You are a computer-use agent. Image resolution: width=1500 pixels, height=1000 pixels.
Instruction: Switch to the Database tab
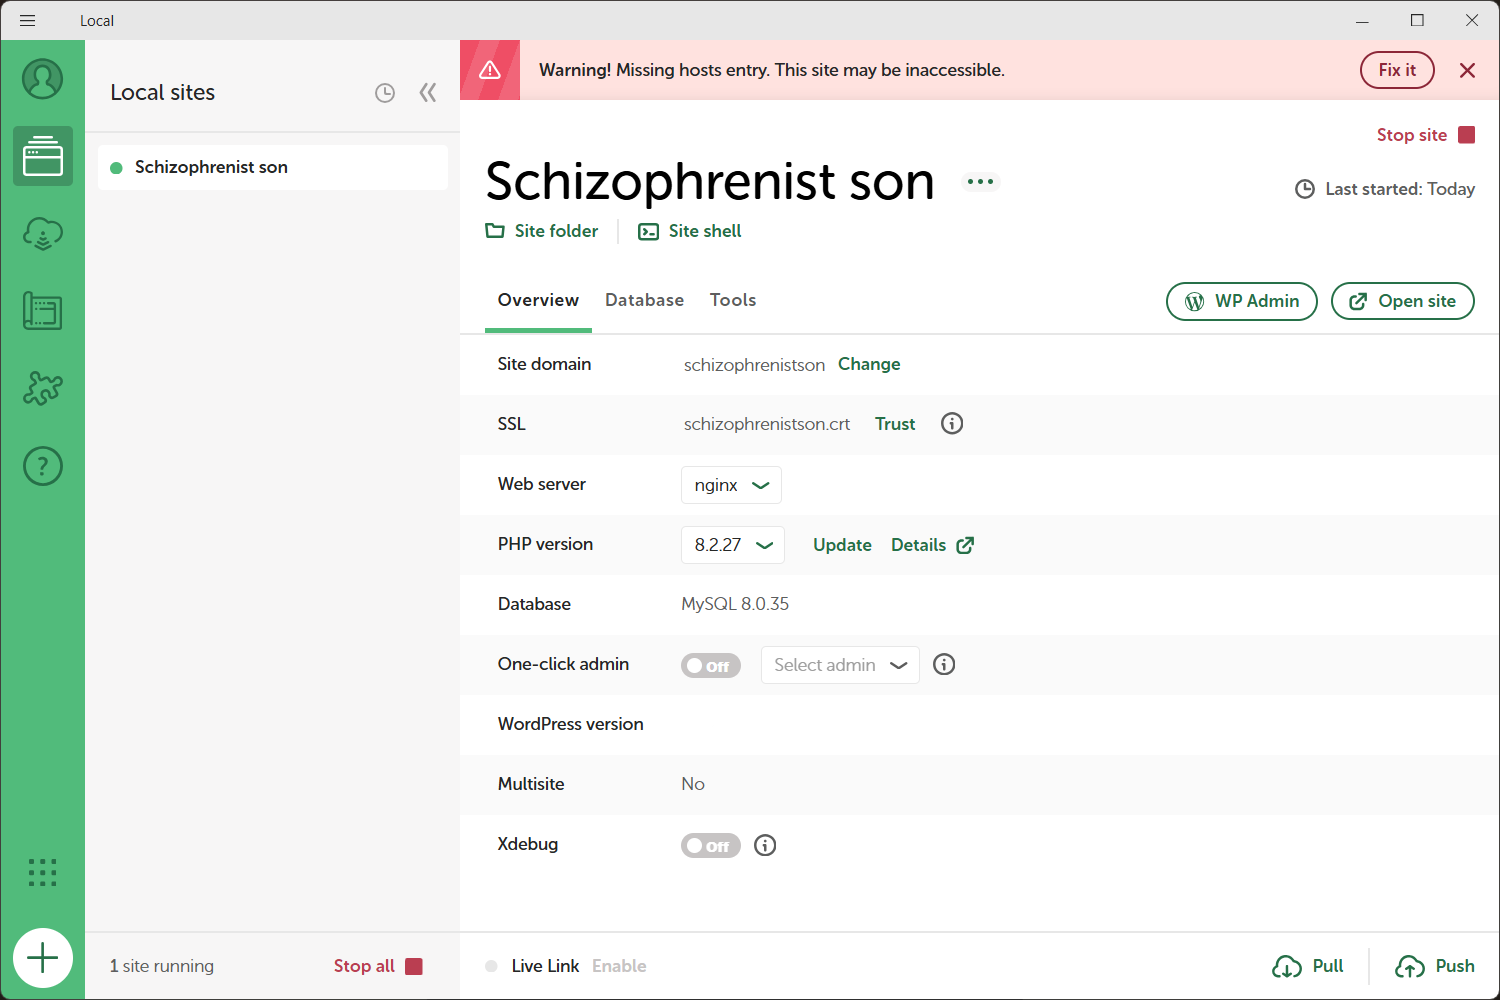(x=644, y=300)
